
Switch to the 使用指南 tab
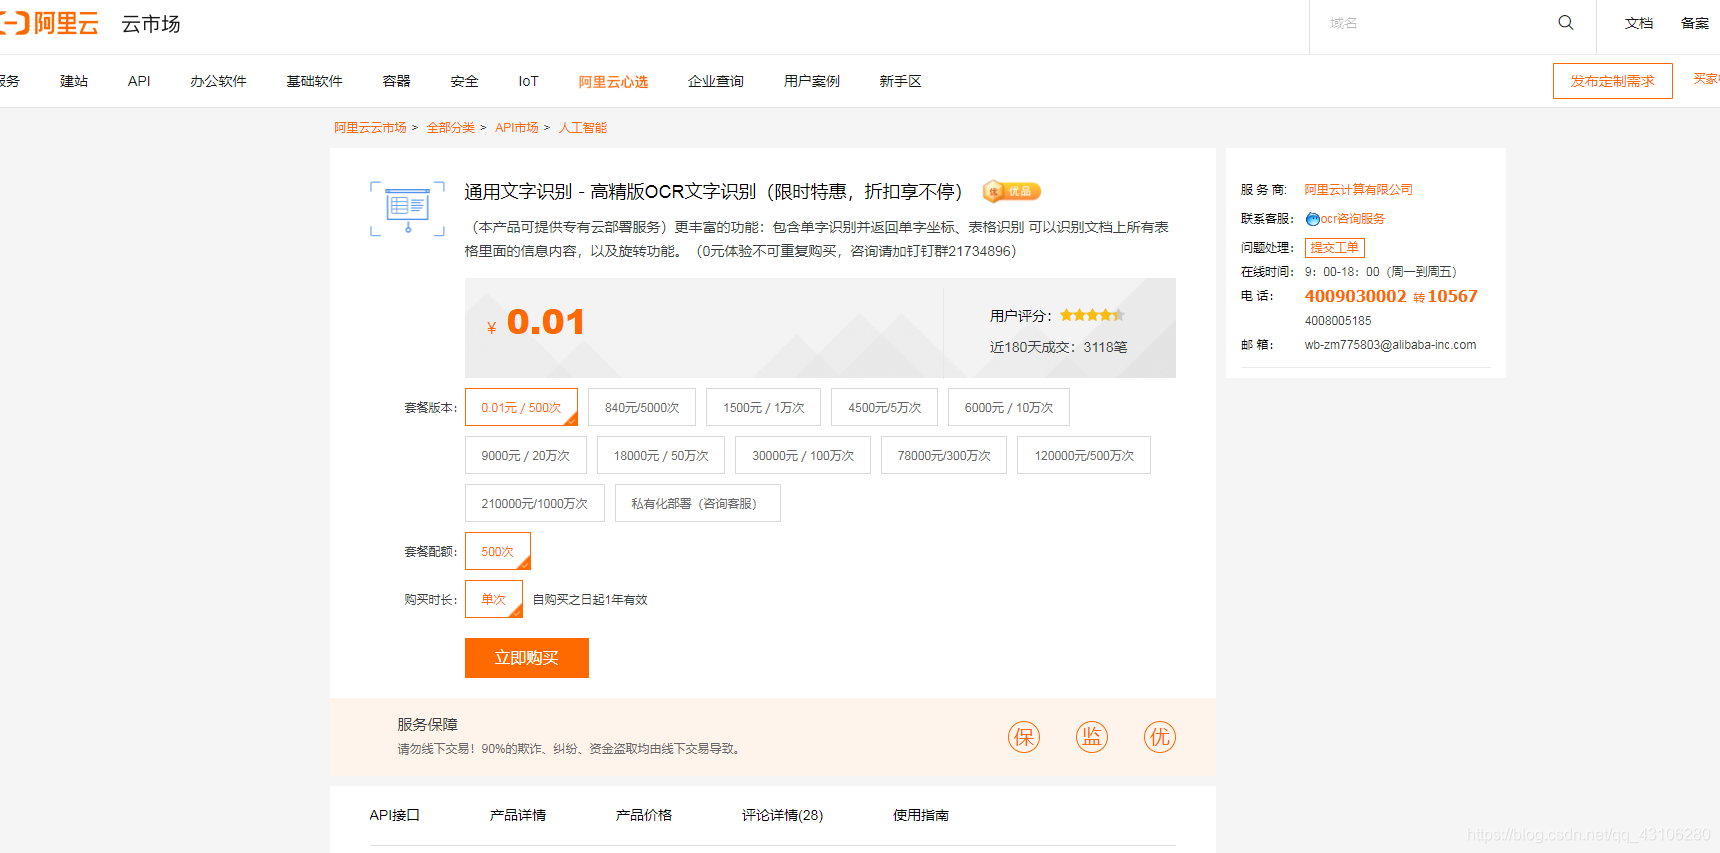tap(921, 815)
